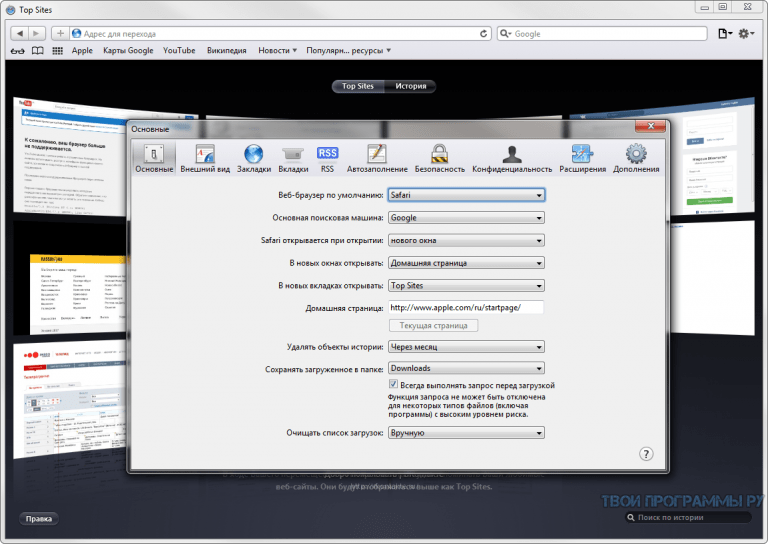Show all bookmarks book icon
768x544 pixels.
(x=38, y=50)
